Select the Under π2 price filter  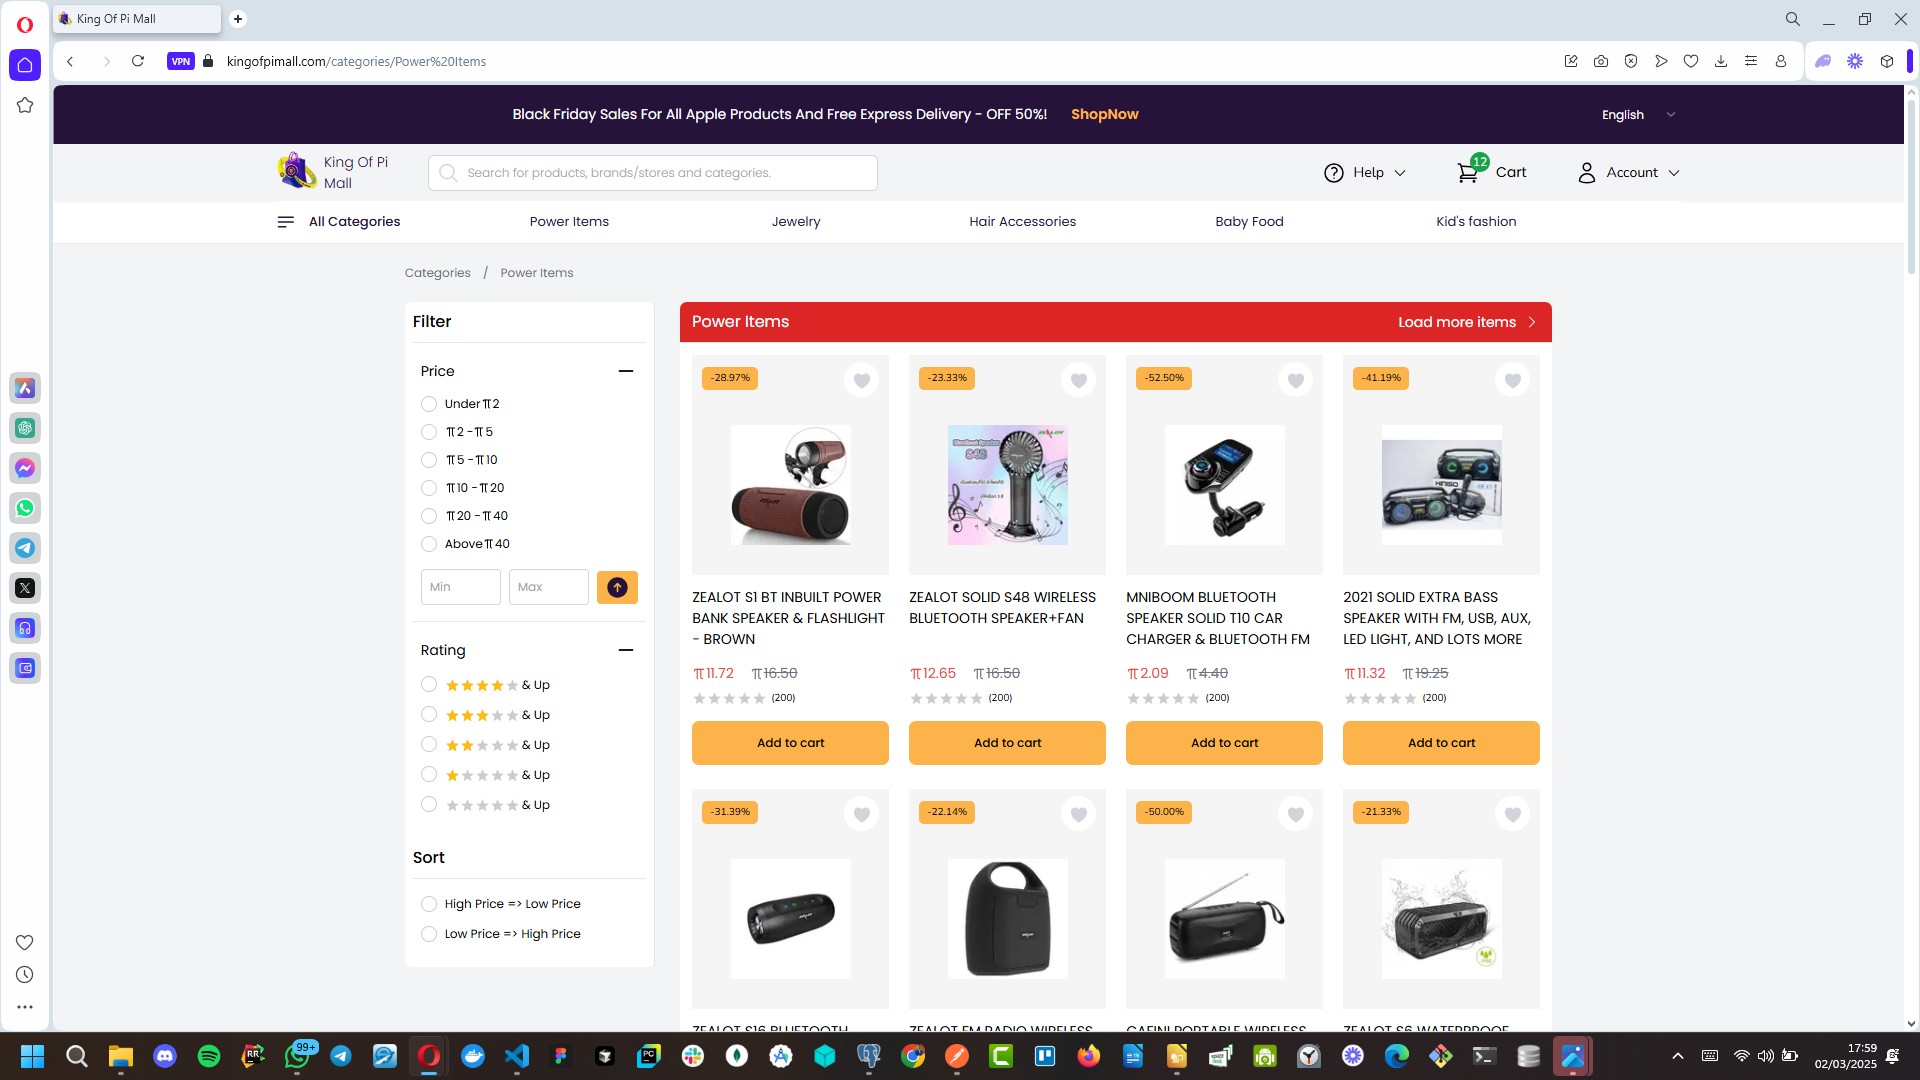[x=429, y=404]
